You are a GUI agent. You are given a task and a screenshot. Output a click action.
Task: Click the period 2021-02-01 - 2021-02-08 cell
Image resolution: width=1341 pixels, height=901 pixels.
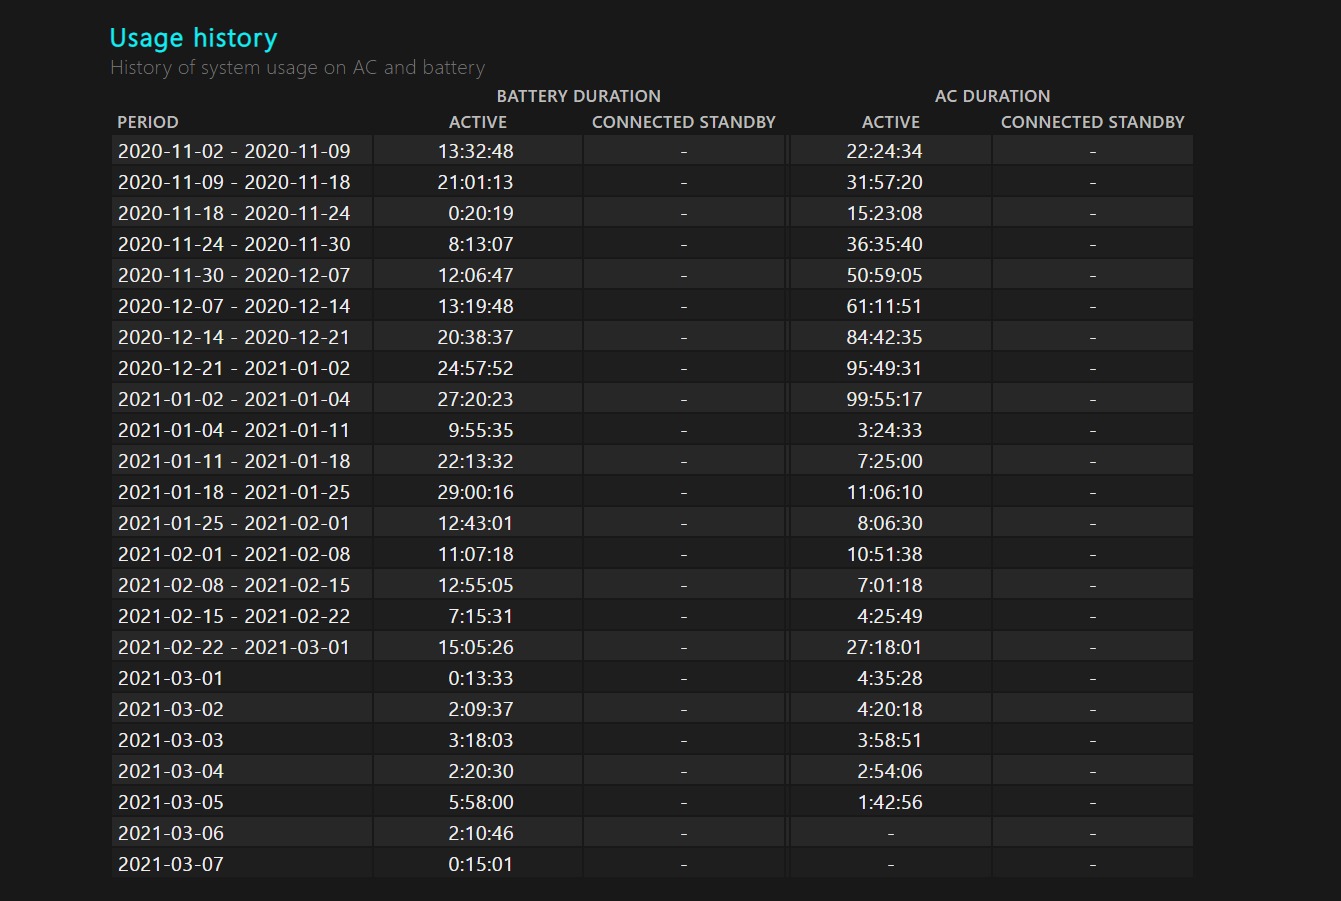(x=234, y=554)
